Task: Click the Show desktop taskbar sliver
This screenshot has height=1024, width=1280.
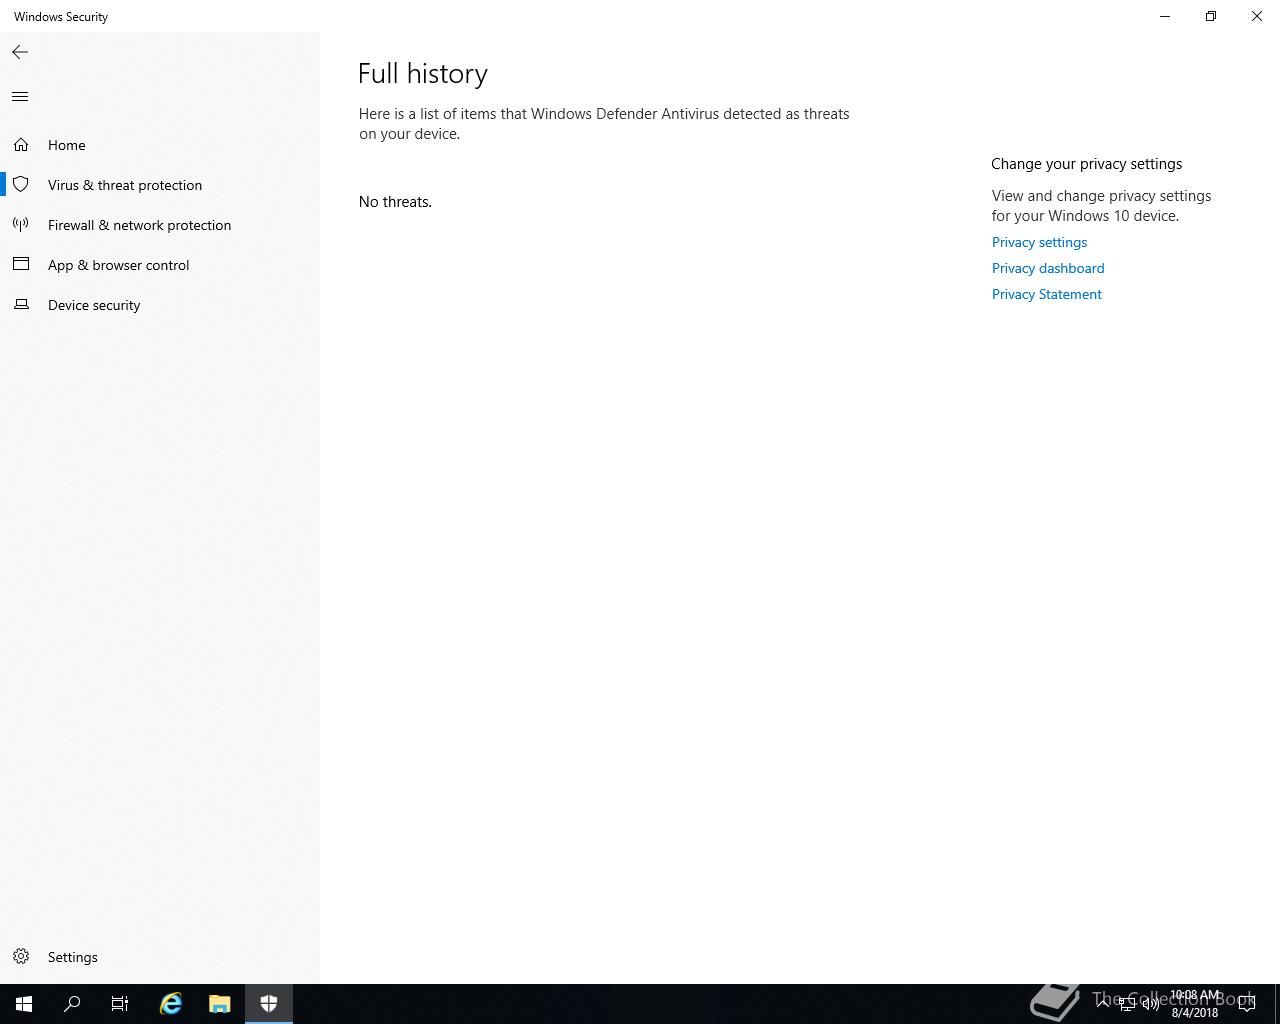Action: click(1277, 1004)
